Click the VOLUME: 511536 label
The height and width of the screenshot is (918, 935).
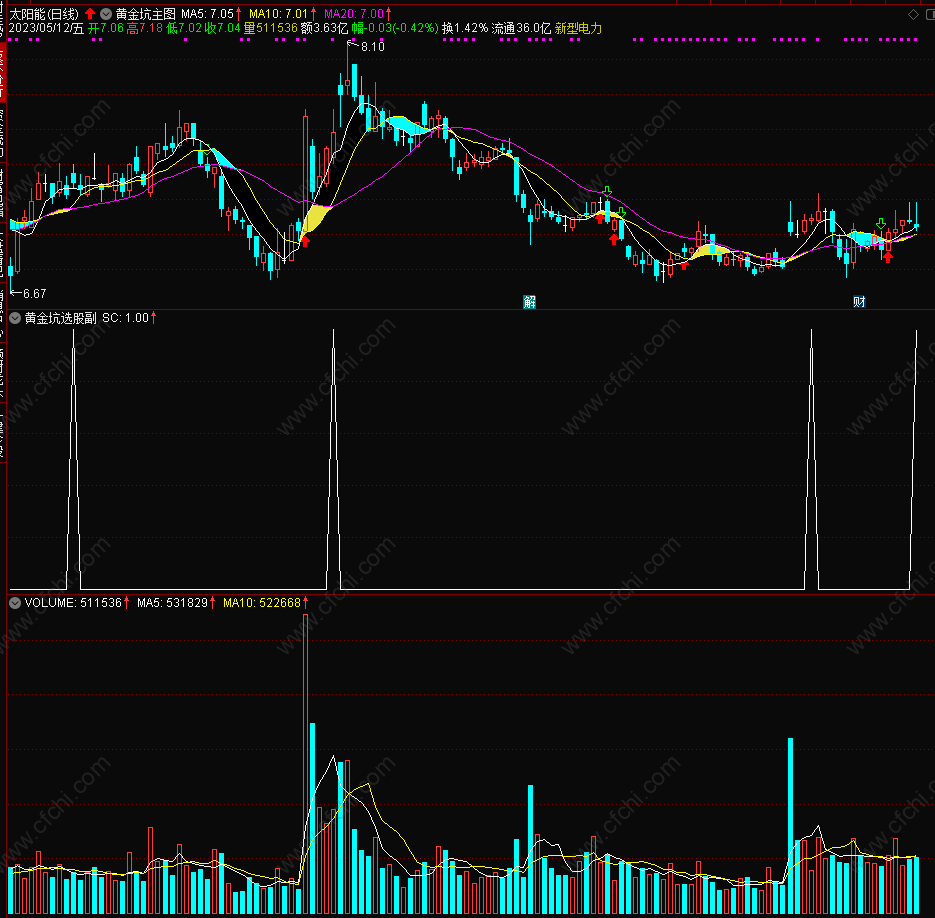tap(73, 603)
